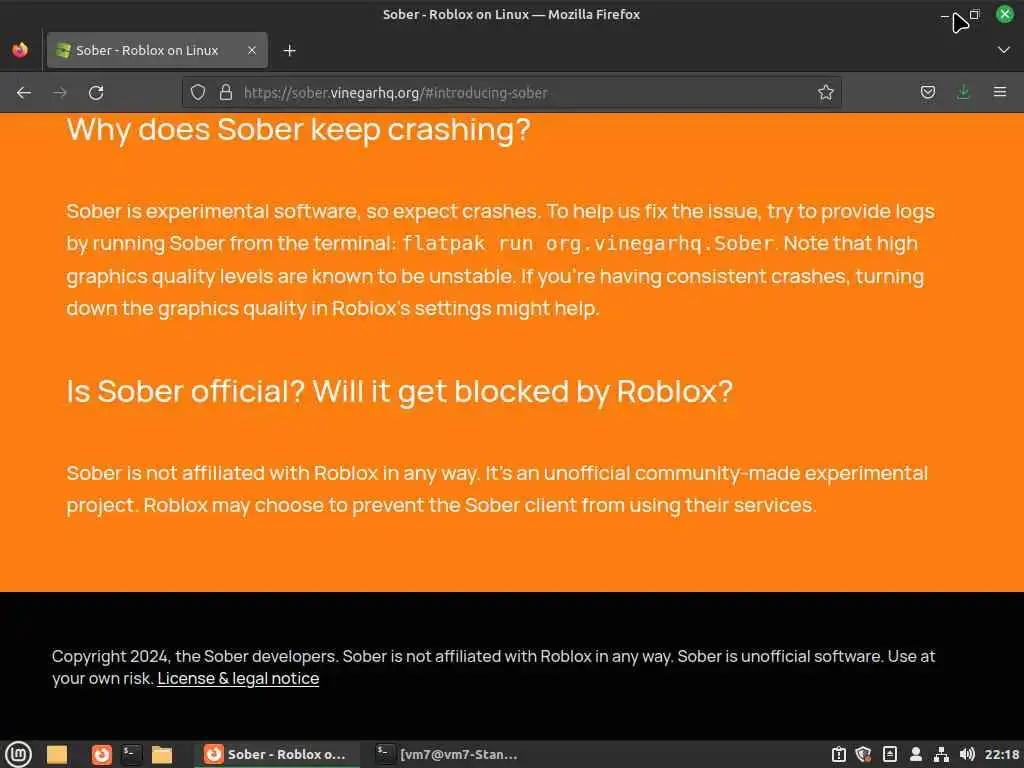Minimize the Firefox window
1024x768 pixels.
[945, 15]
